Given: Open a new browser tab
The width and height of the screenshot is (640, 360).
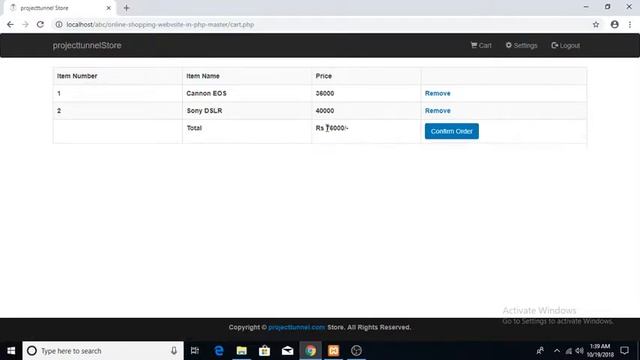Looking at the screenshot, I should (126, 8).
